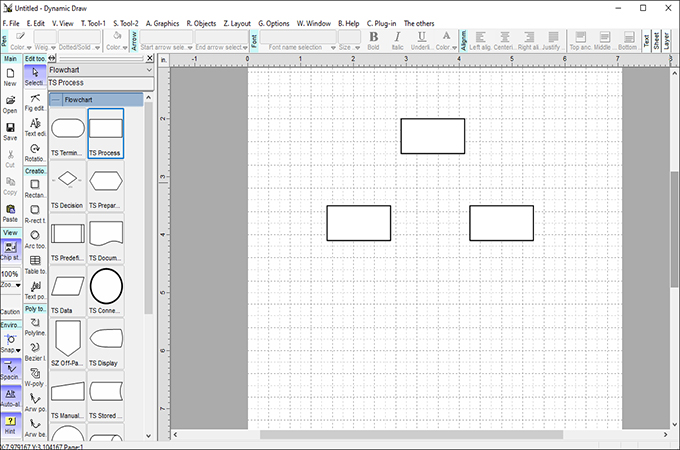Click the Copy icon in Main toolbar
Image resolution: width=680 pixels, height=450 pixels.
pyautogui.click(x=10, y=186)
